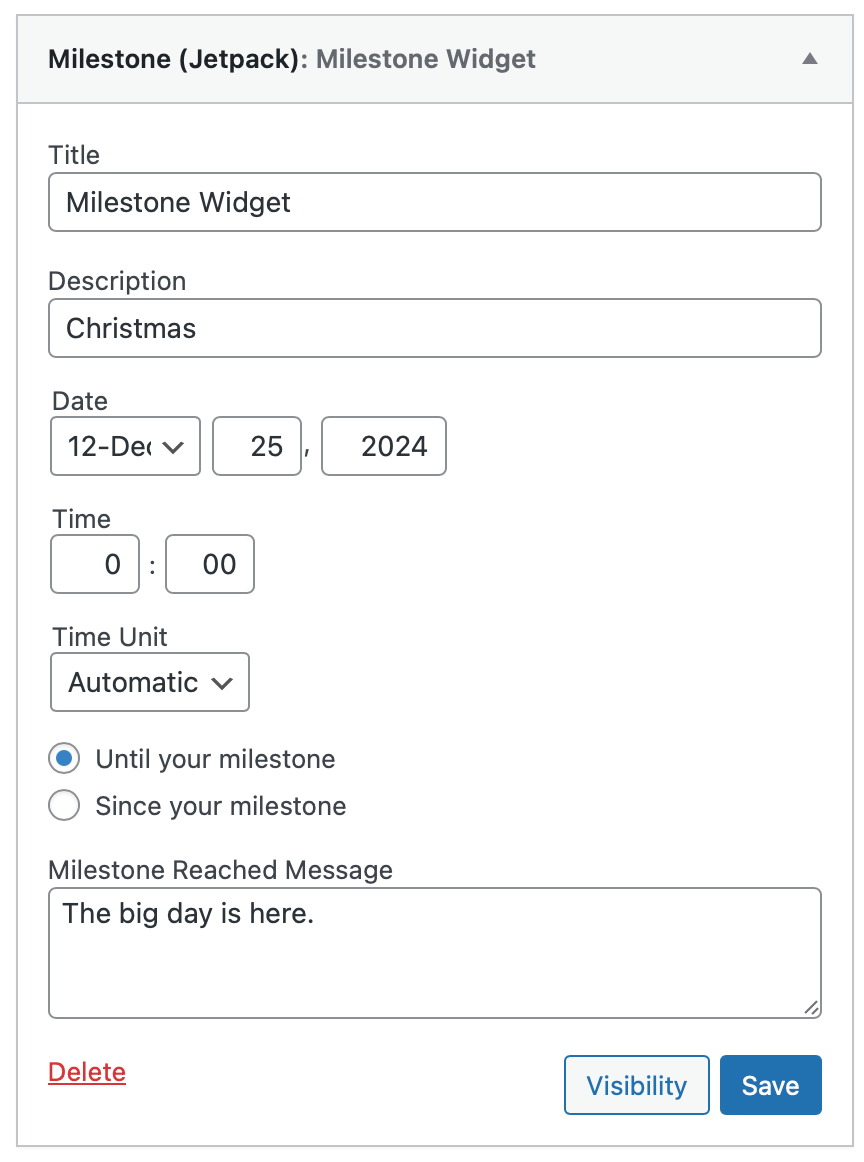This screenshot has width=864, height=1162.
Task: Click the Title field containing Milestone Widget
Action: 434,202
